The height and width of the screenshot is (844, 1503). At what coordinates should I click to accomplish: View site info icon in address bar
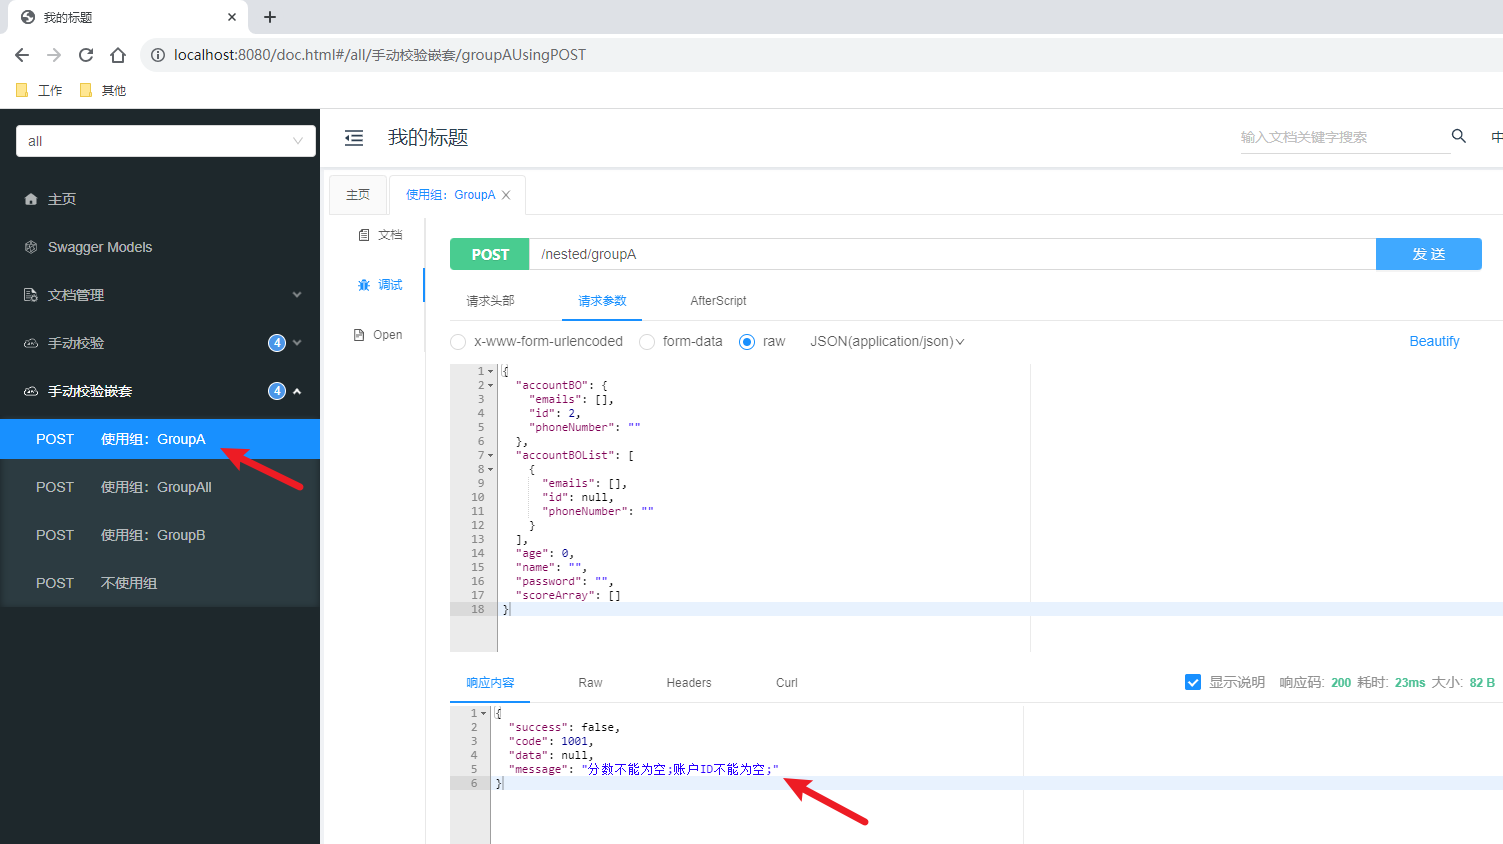click(x=158, y=55)
